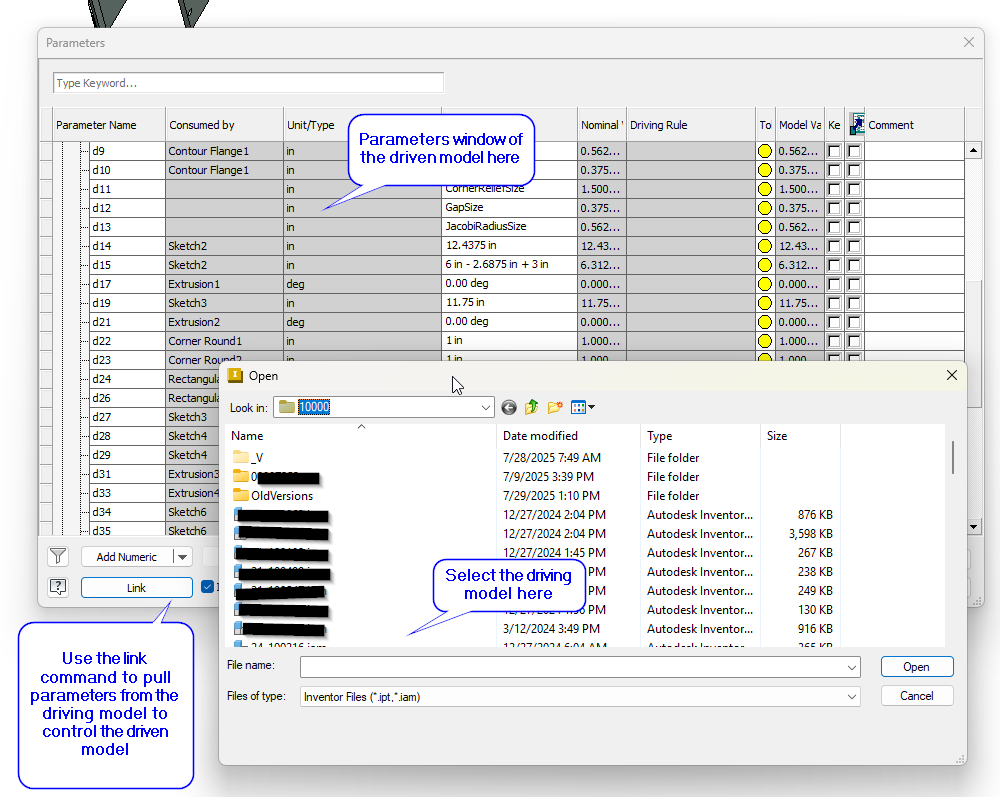Click the yellow tolerance circle for d14

coord(765,246)
